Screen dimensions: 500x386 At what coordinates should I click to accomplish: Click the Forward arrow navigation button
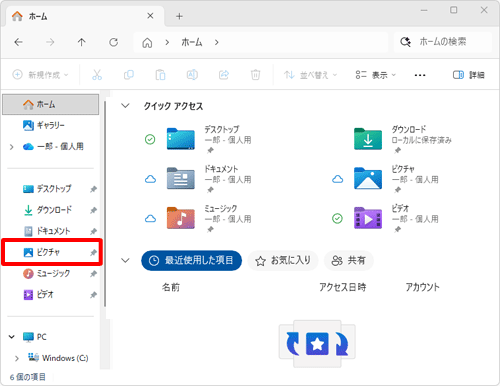click(50, 42)
